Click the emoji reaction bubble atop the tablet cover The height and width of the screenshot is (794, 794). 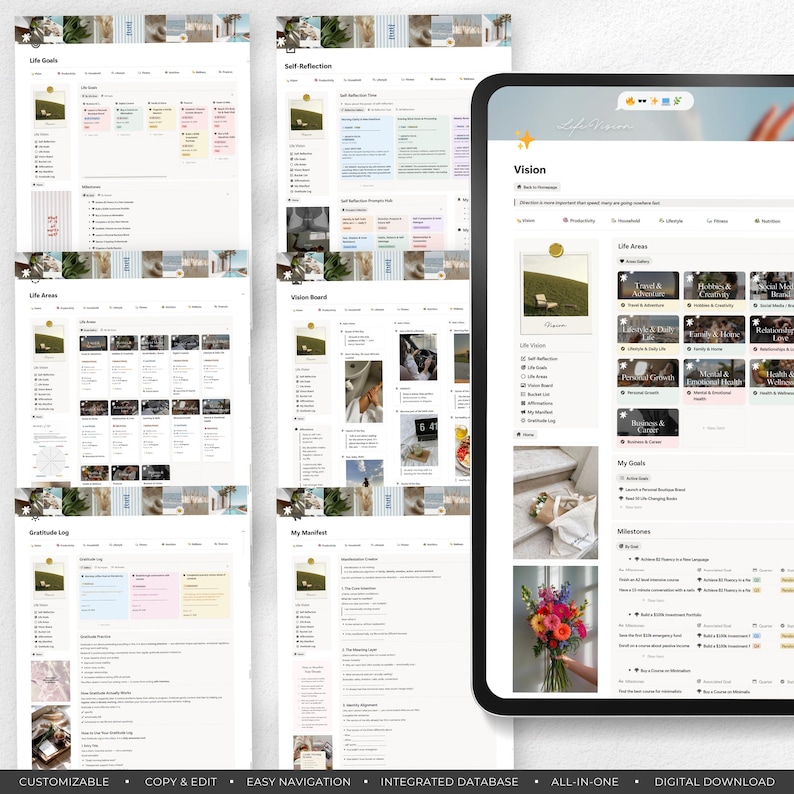coord(655,101)
